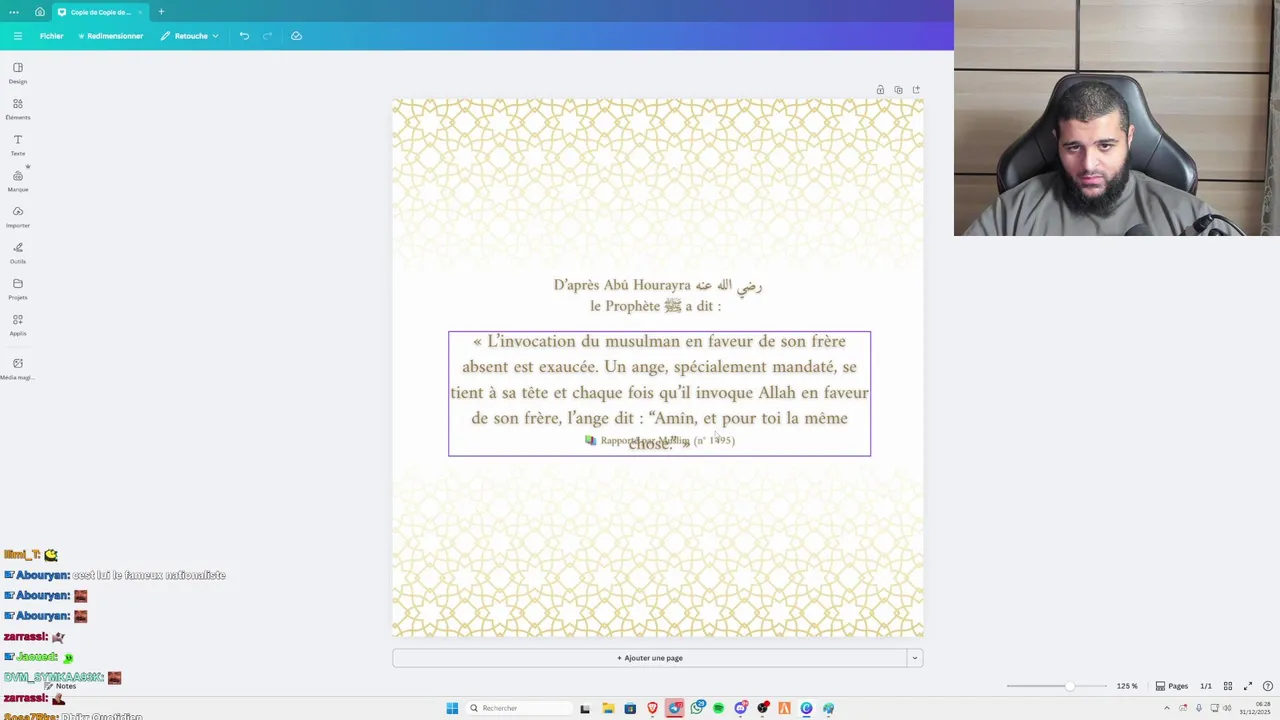Image resolution: width=1280 pixels, height=720 pixels.
Task: Open the Marque brand panel
Action: pos(18,181)
